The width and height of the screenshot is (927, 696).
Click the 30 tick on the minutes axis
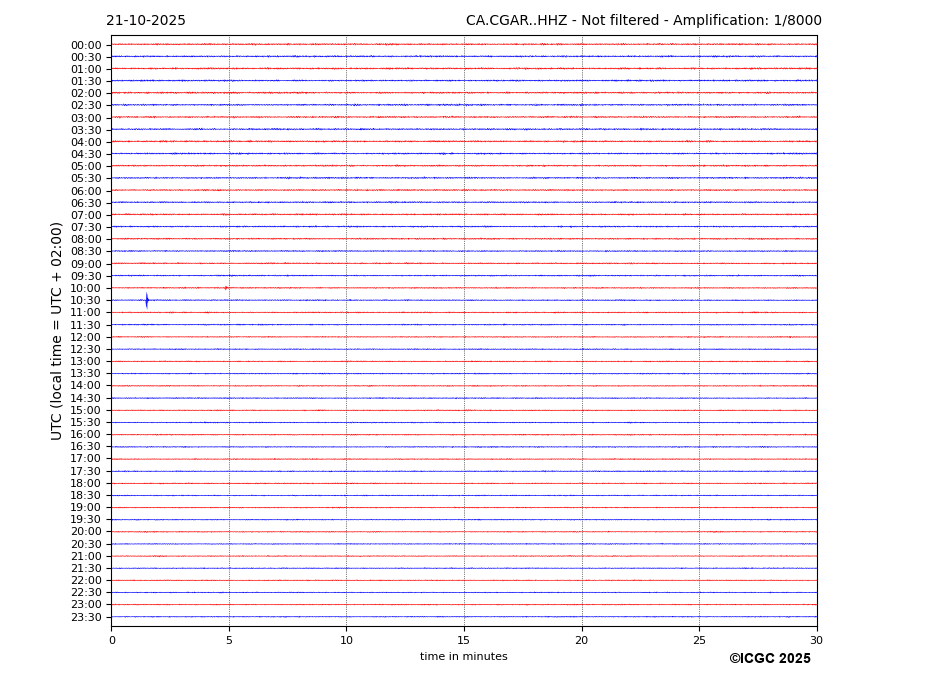click(816, 640)
